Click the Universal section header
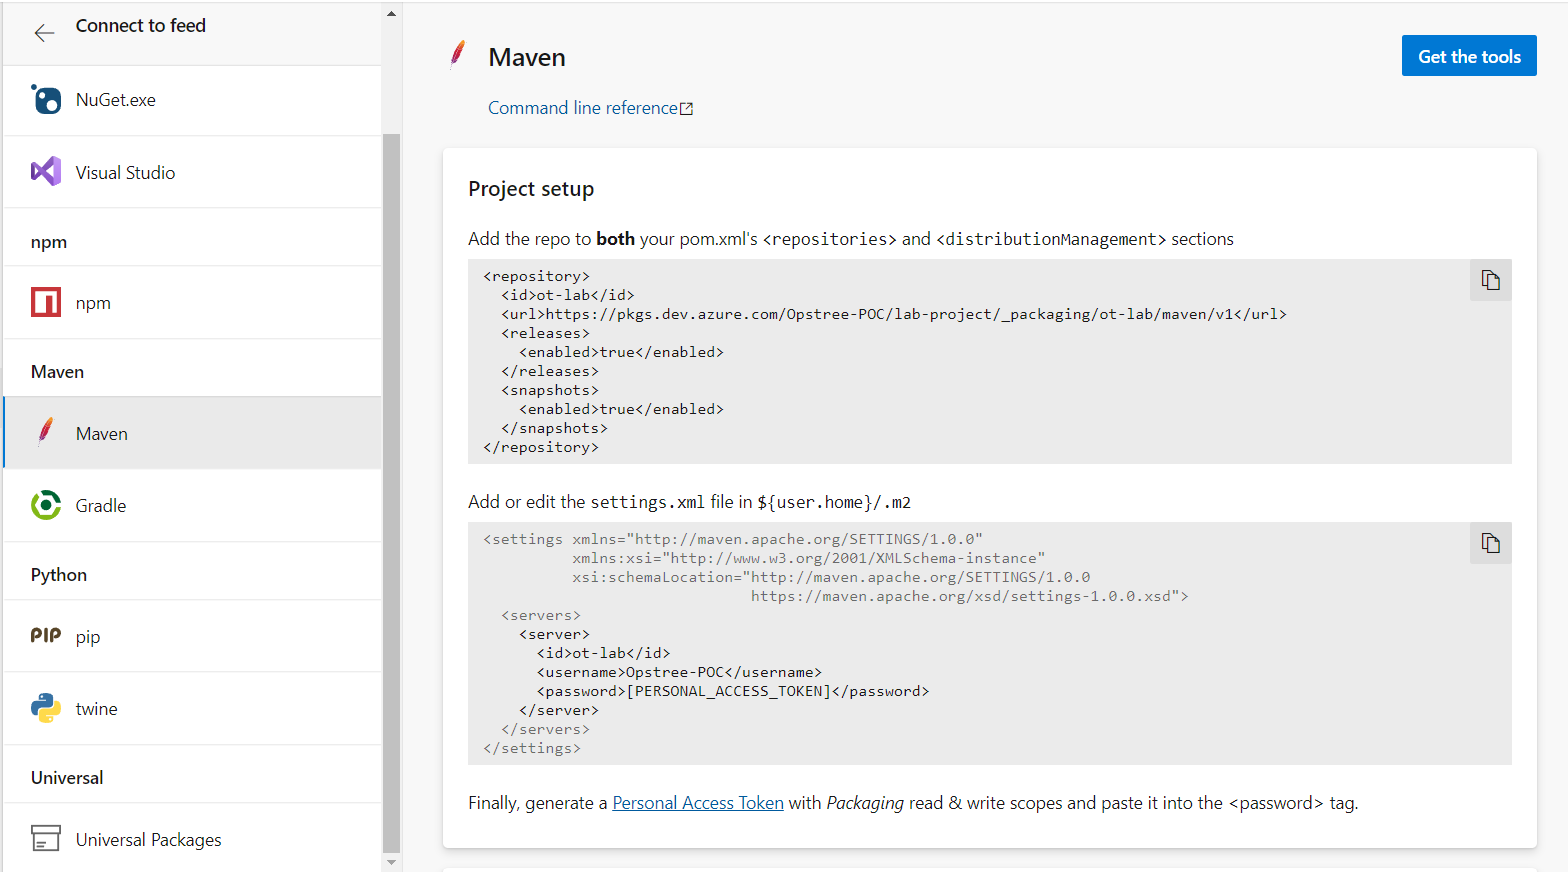 click(67, 778)
